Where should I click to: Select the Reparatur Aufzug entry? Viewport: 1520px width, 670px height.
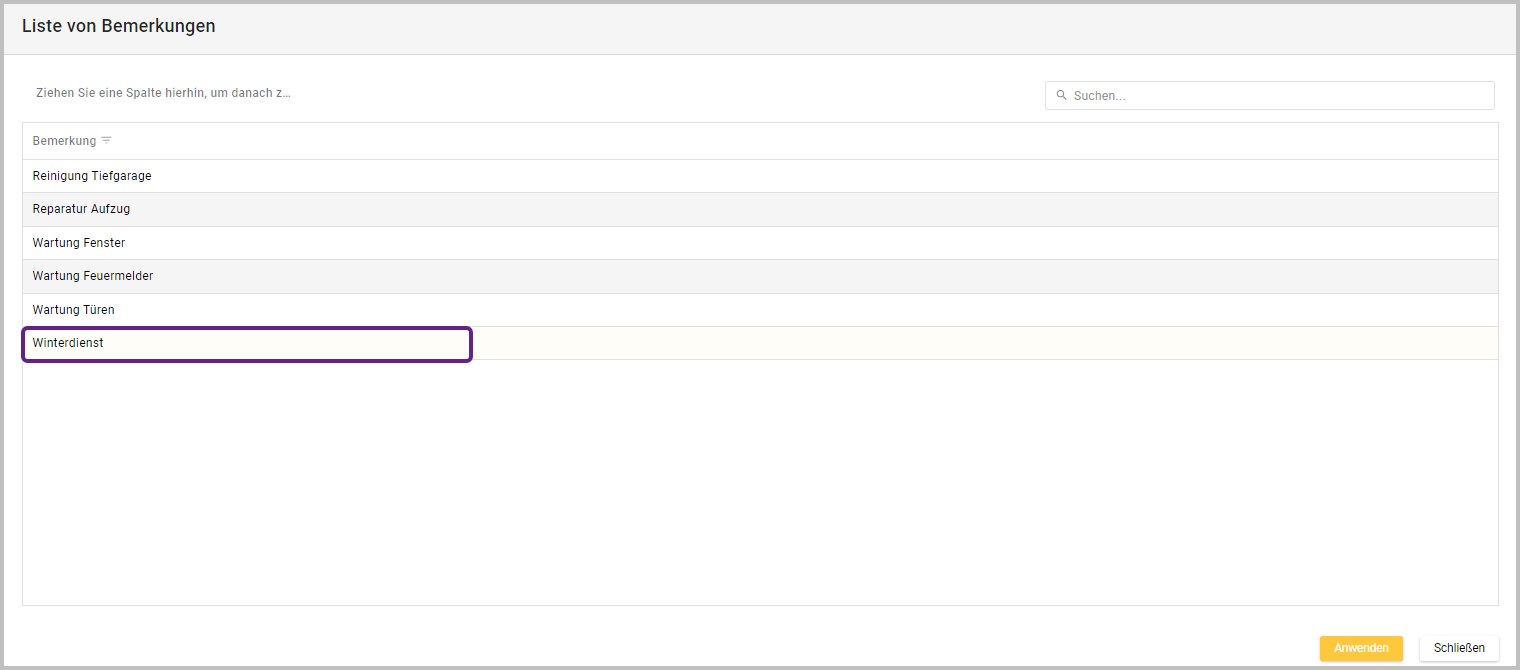coord(81,209)
